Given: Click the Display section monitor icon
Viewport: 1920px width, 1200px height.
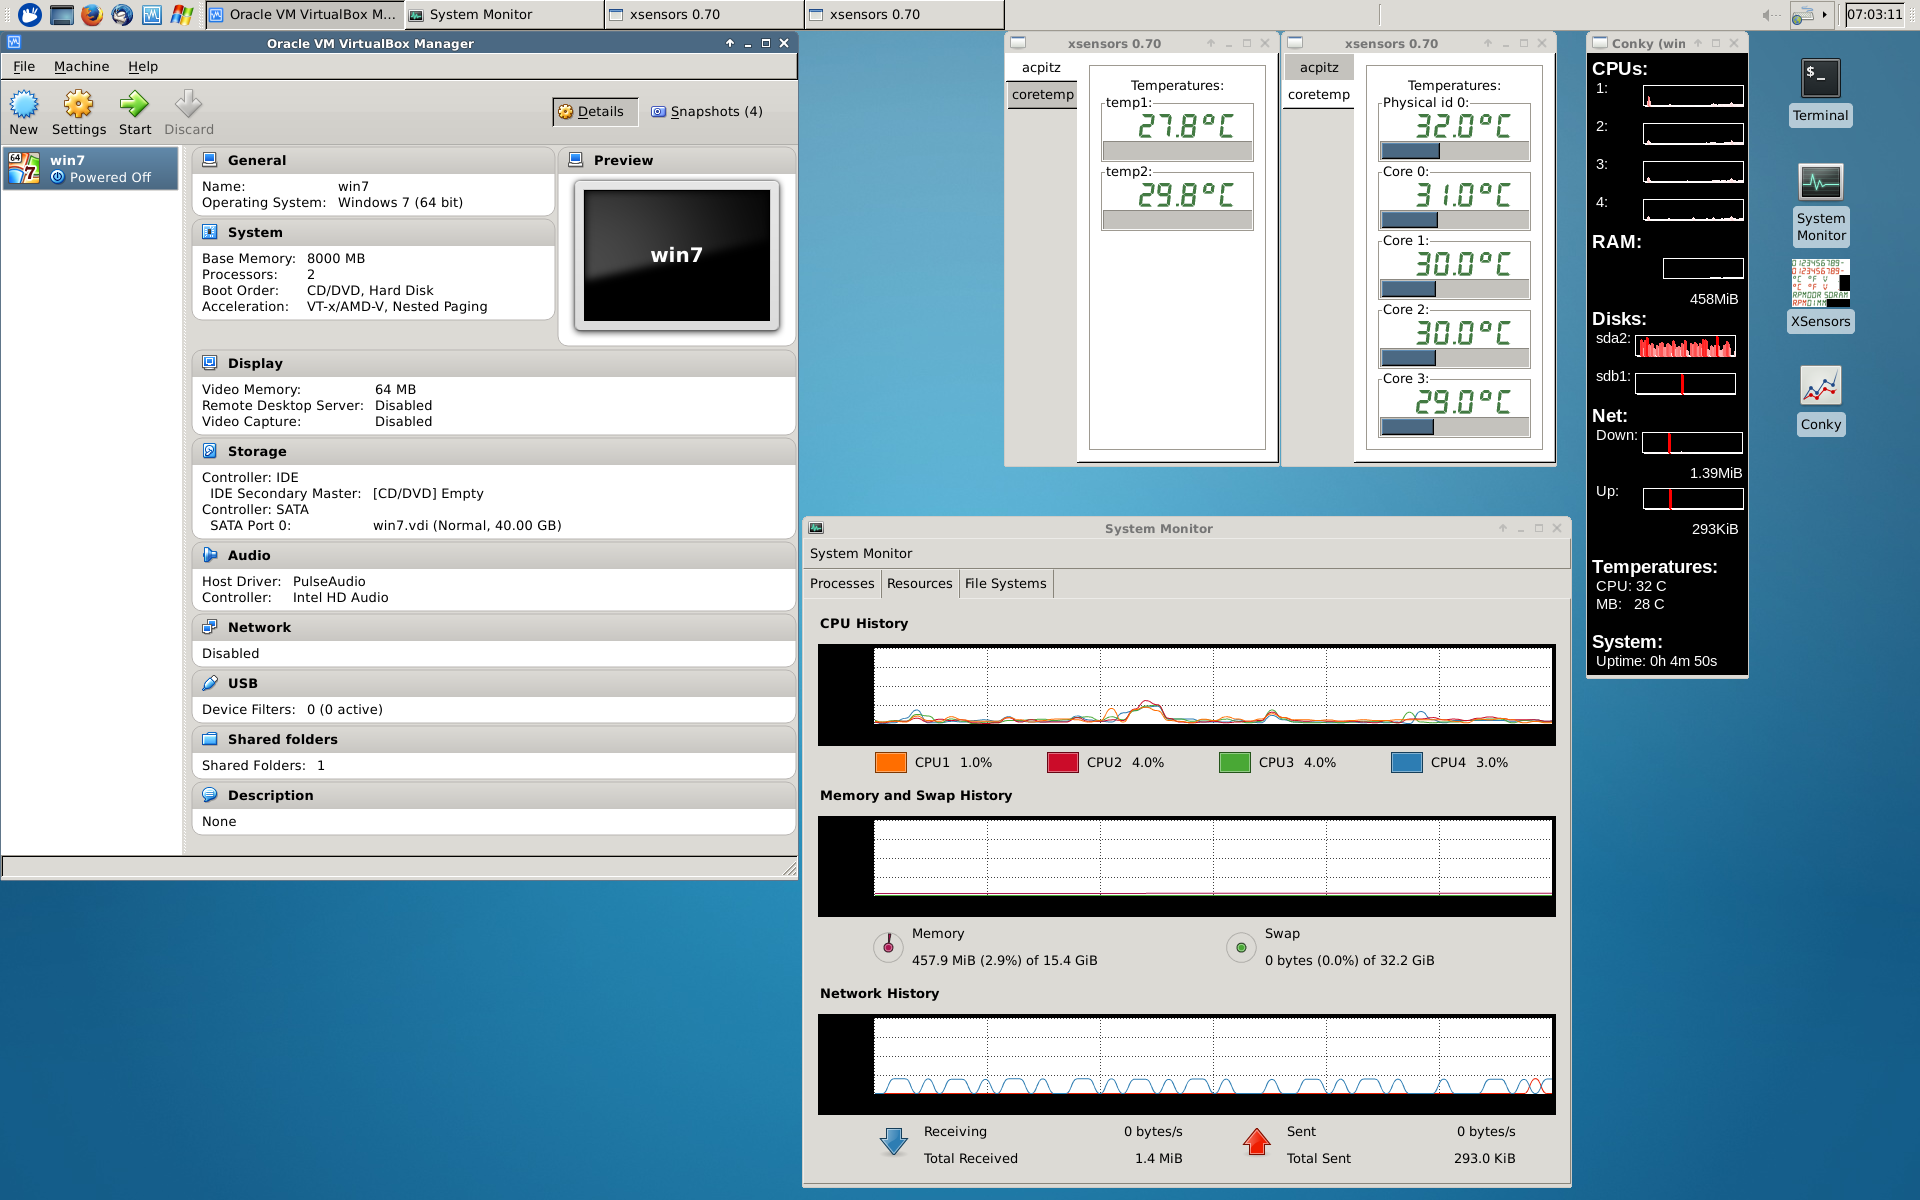Looking at the screenshot, I should pos(210,363).
